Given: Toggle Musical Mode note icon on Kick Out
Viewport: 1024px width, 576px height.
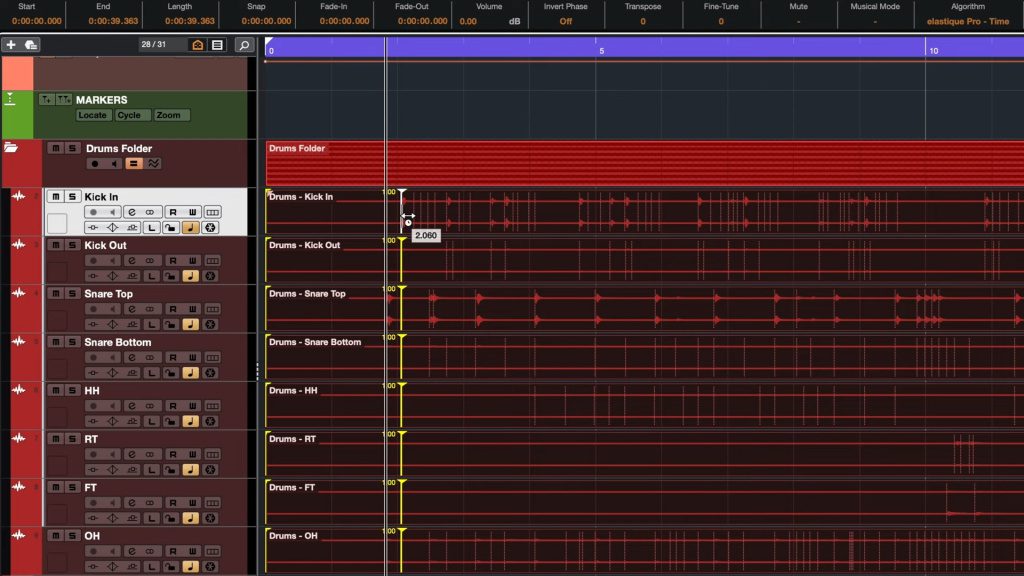Looking at the screenshot, I should click(x=191, y=277).
